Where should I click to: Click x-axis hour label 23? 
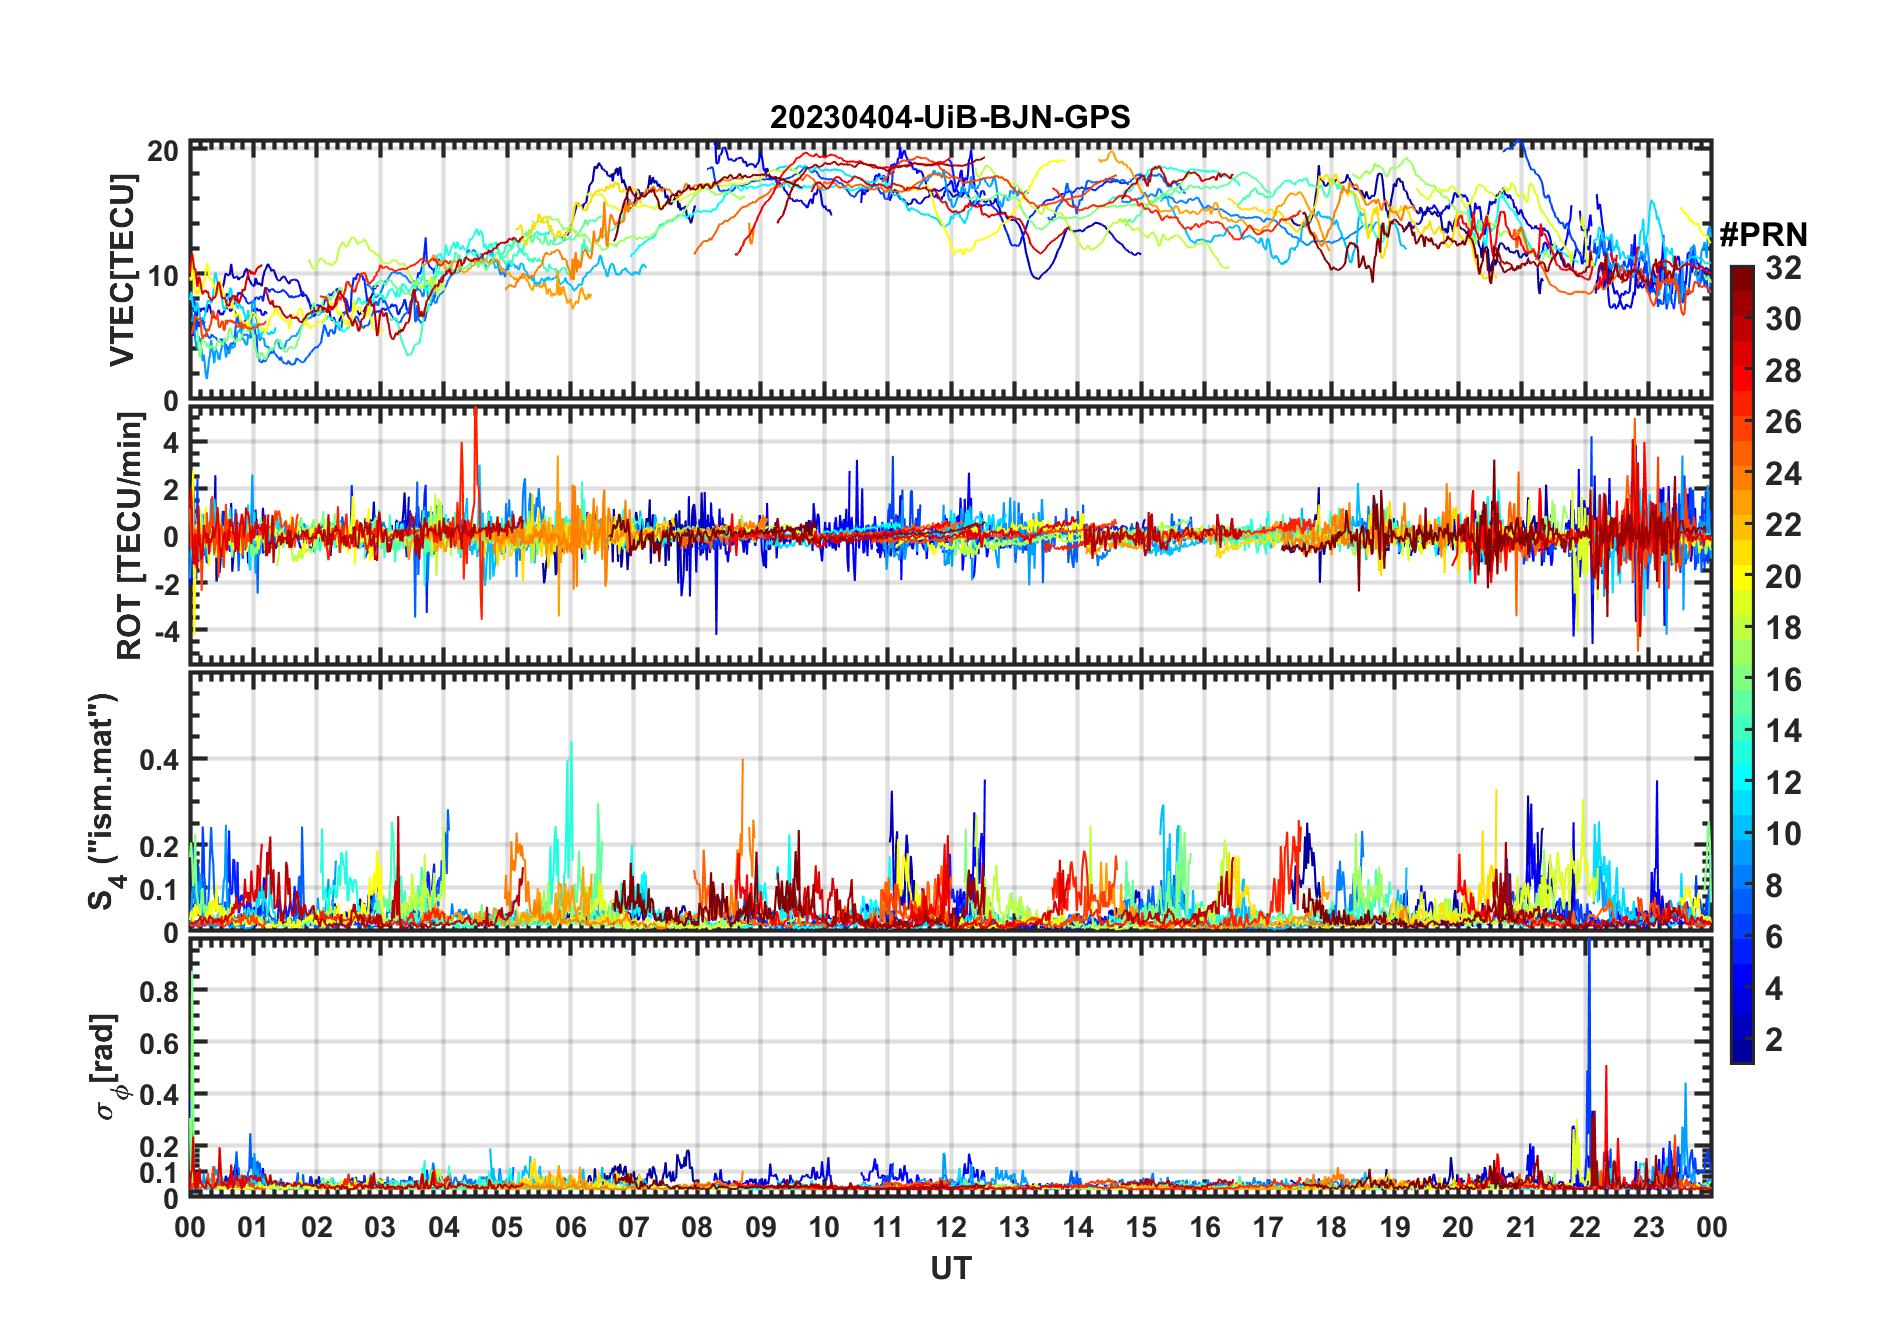[1648, 1227]
